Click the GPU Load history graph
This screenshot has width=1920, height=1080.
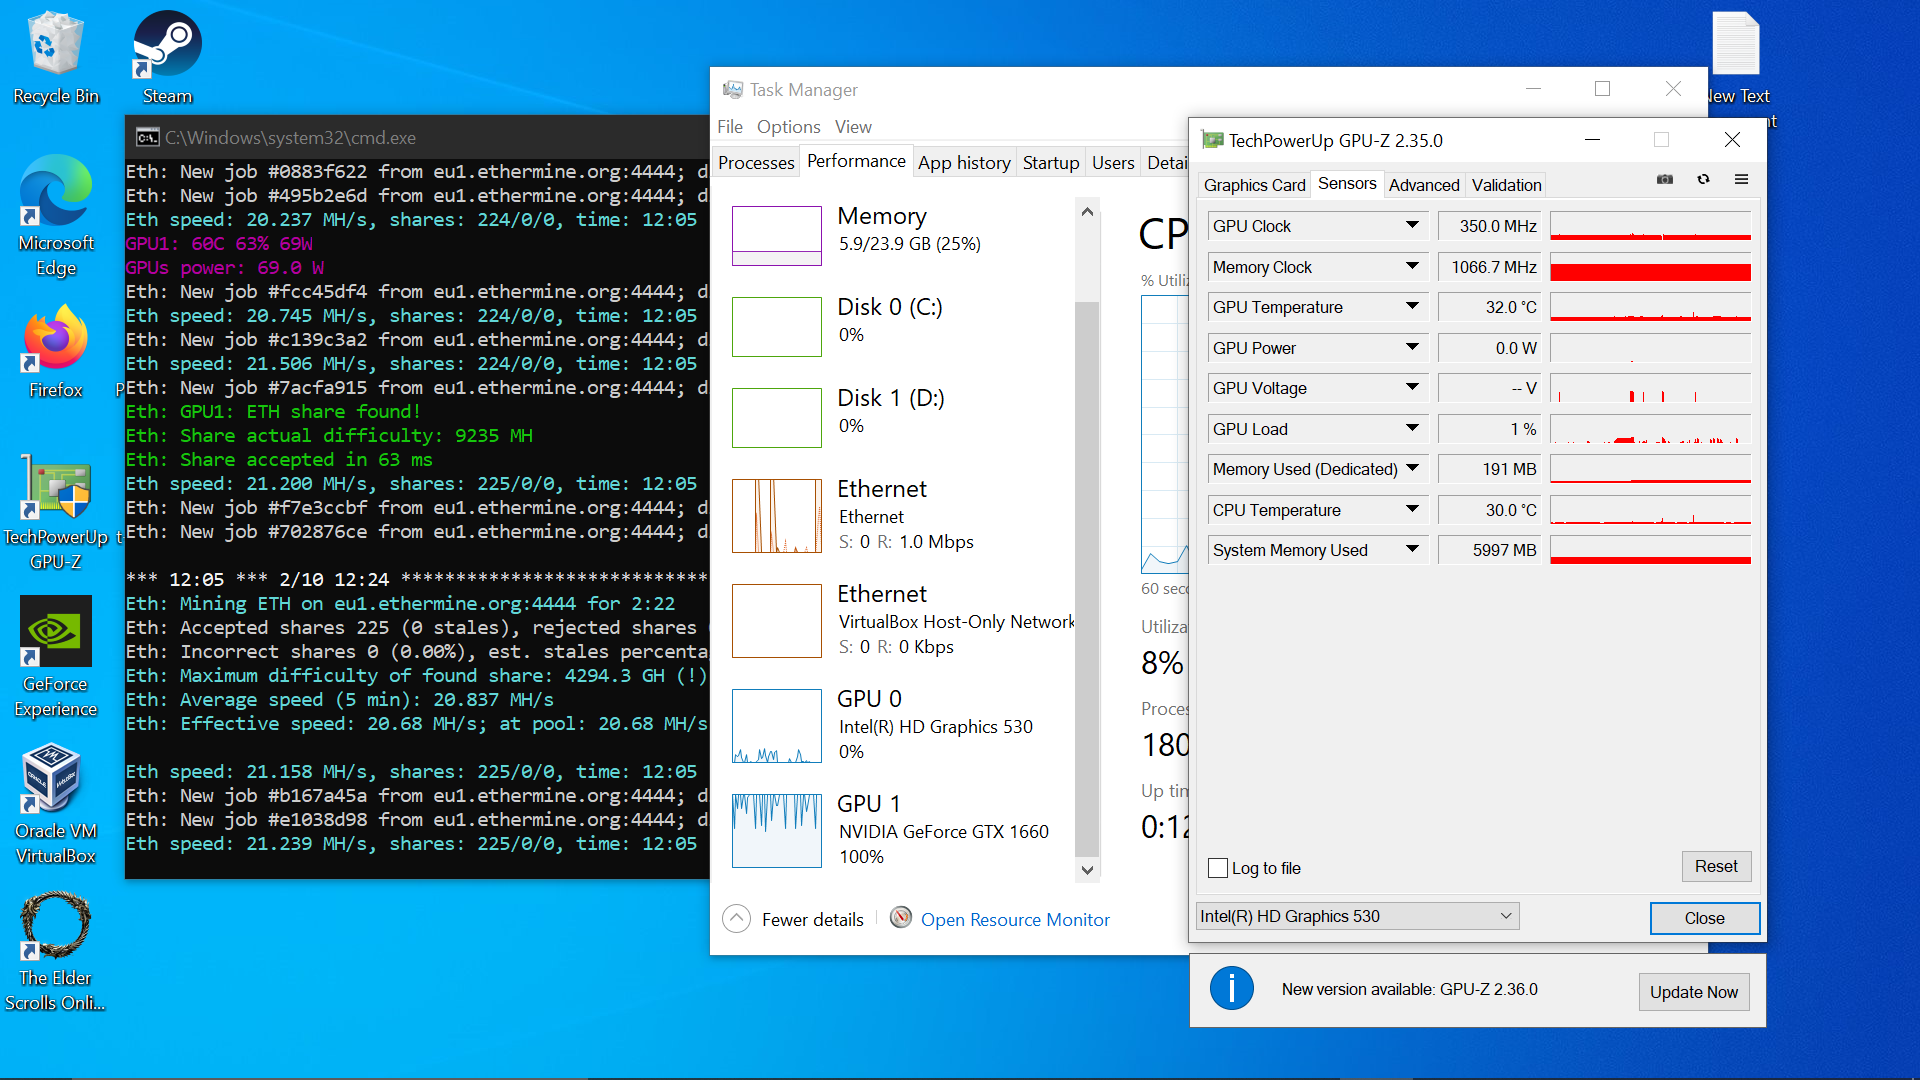[x=1650, y=429]
